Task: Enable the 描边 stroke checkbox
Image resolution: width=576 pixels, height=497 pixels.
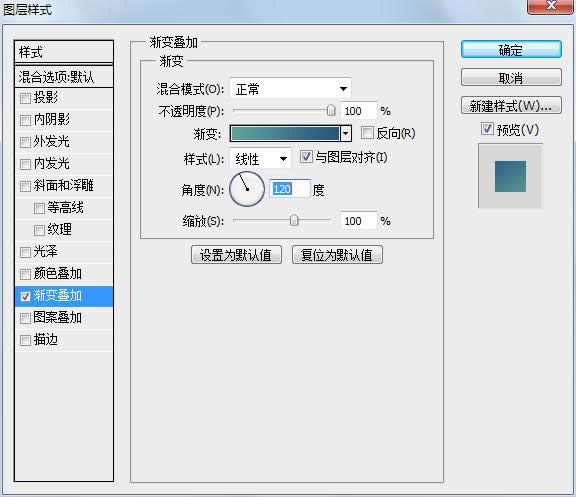Action: [x=25, y=340]
